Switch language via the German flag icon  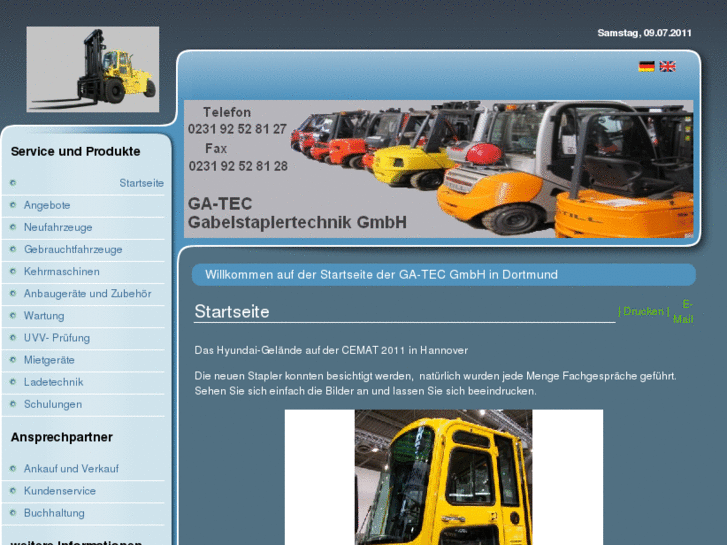(x=646, y=66)
